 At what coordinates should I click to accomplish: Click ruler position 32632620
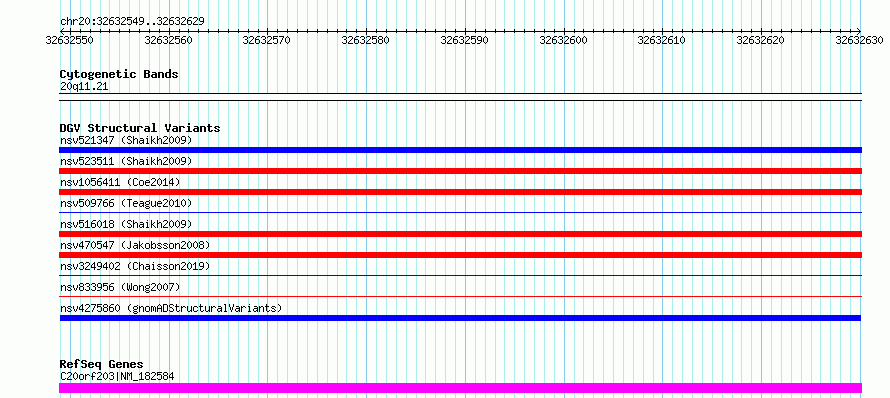tap(761, 40)
